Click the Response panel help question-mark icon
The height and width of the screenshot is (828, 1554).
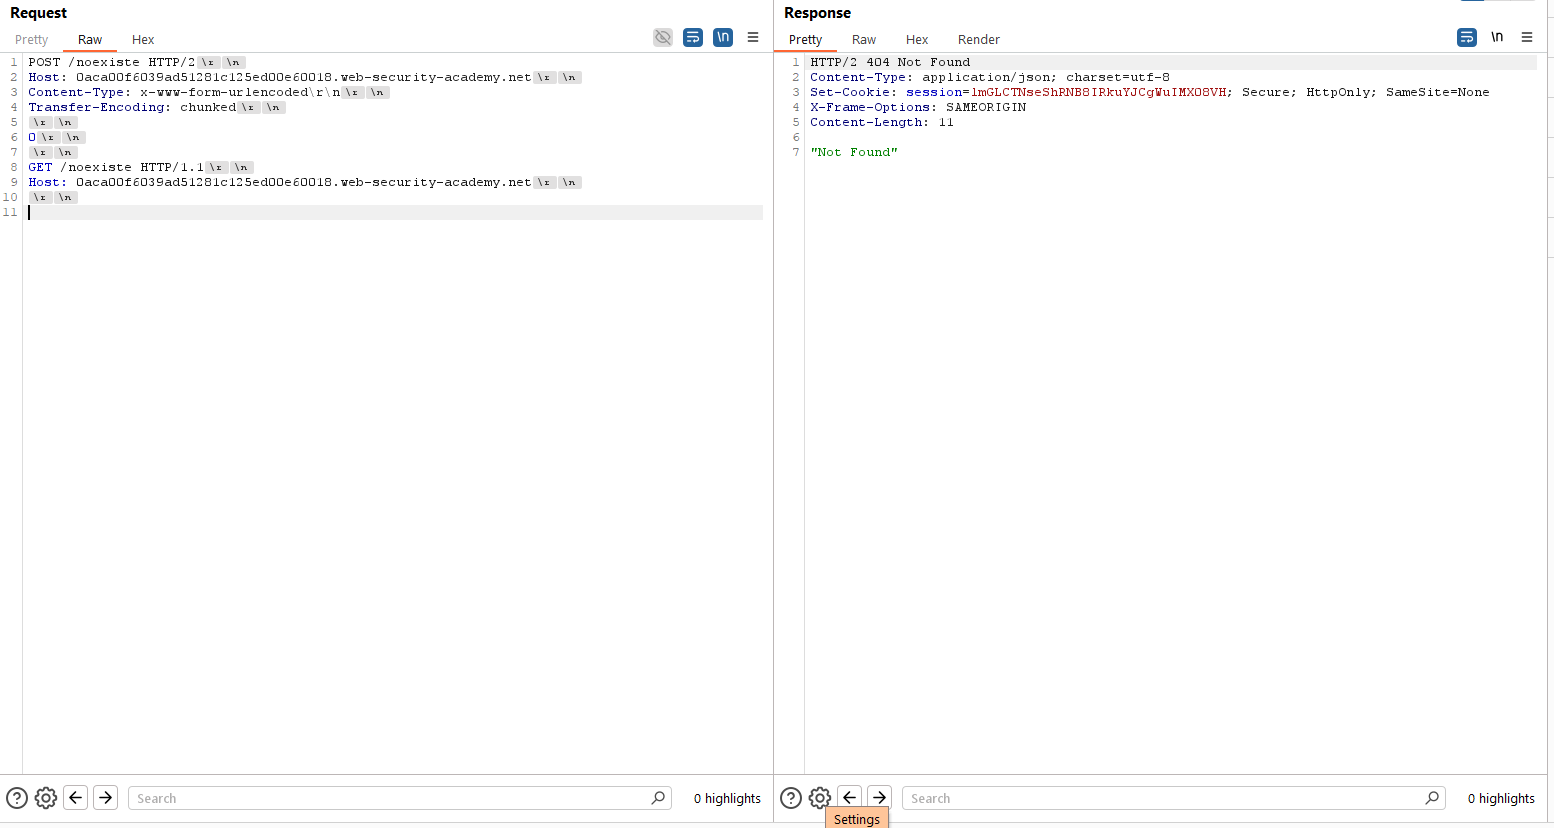tap(791, 798)
